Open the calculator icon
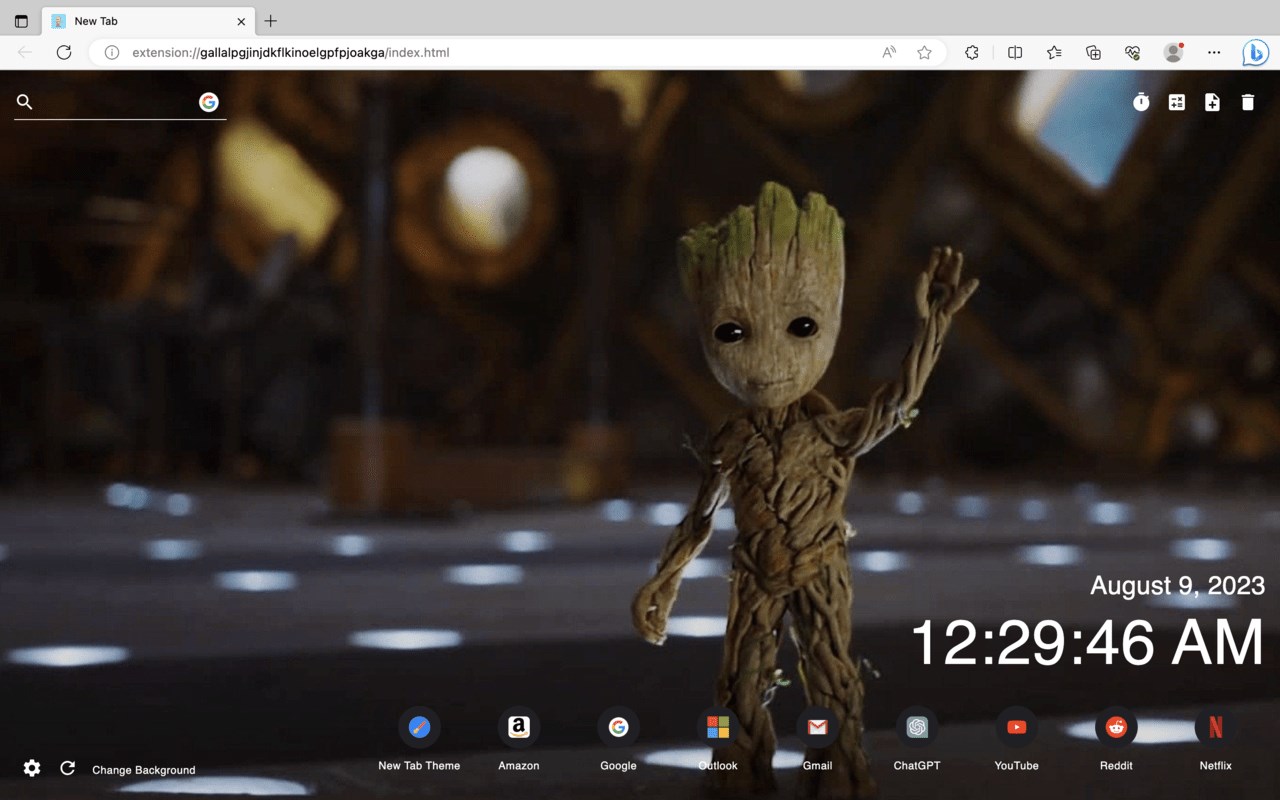Screen dimensions: 1280x800 coord(1177,102)
